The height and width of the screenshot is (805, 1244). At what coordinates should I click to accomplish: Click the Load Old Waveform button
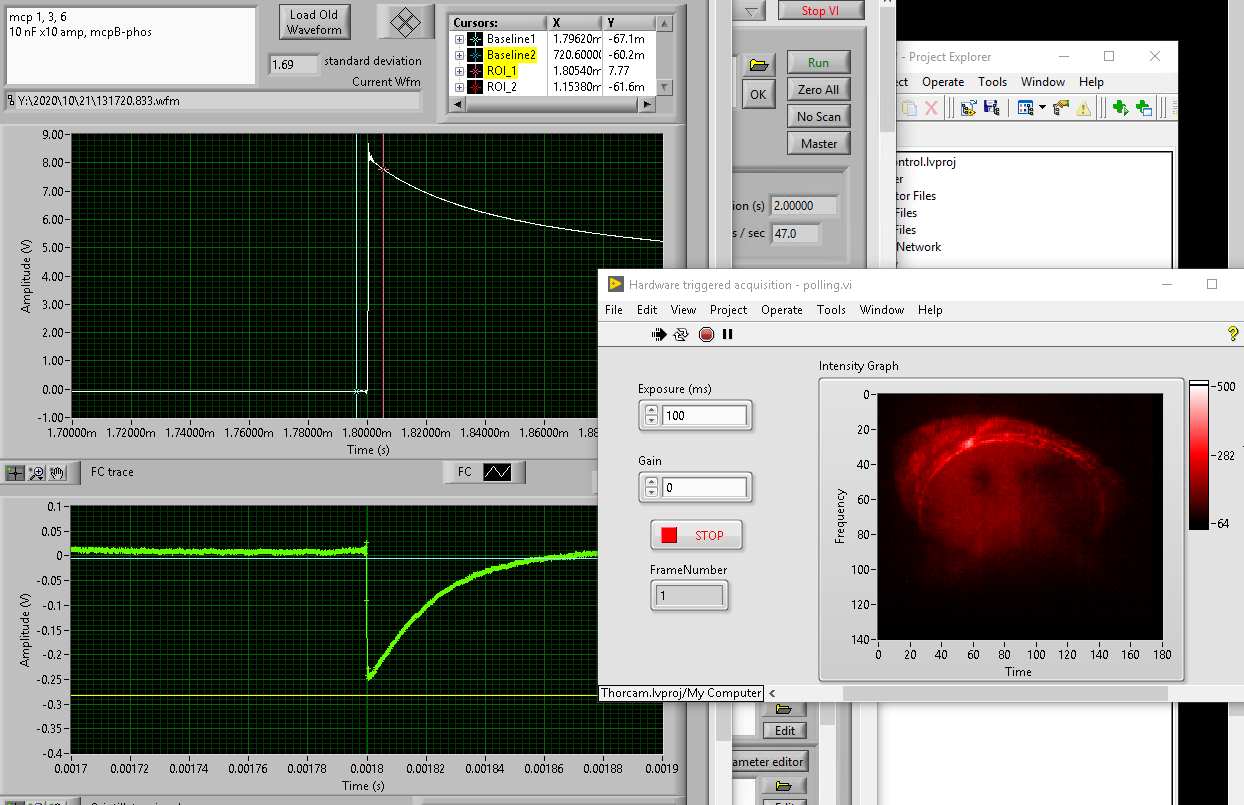pyautogui.click(x=314, y=22)
